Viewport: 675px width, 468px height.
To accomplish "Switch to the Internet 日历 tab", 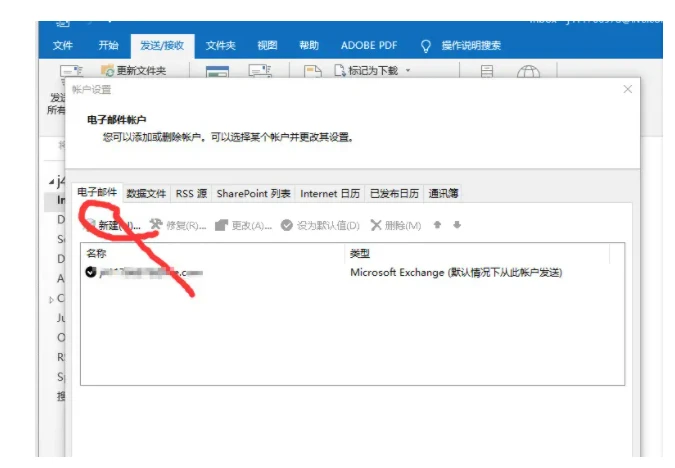I will (330, 194).
